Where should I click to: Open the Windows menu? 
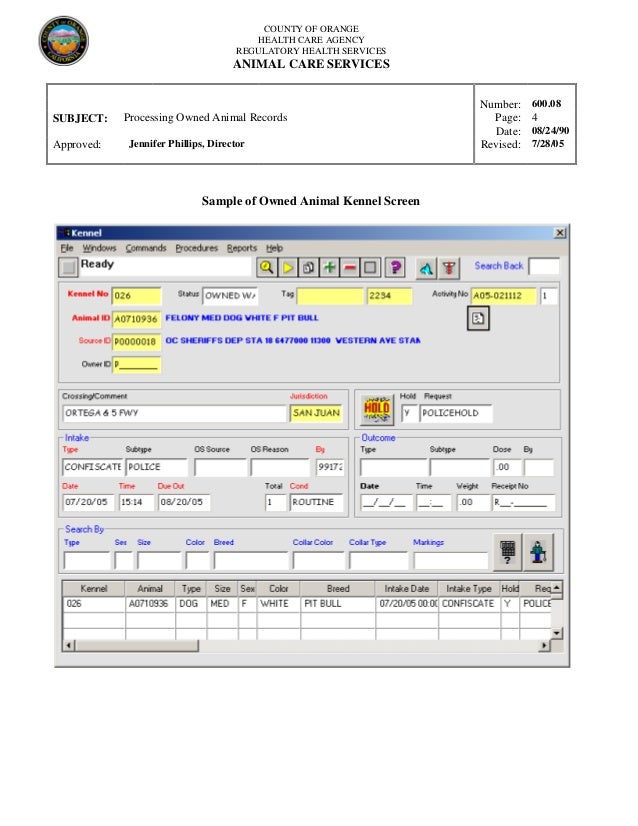pyautogui.click(x=99, y=248)
